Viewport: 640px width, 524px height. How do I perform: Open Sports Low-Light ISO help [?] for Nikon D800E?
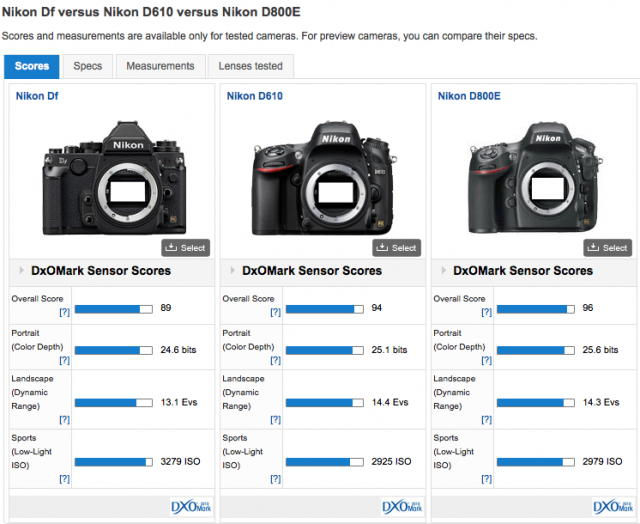pos(487,479)
